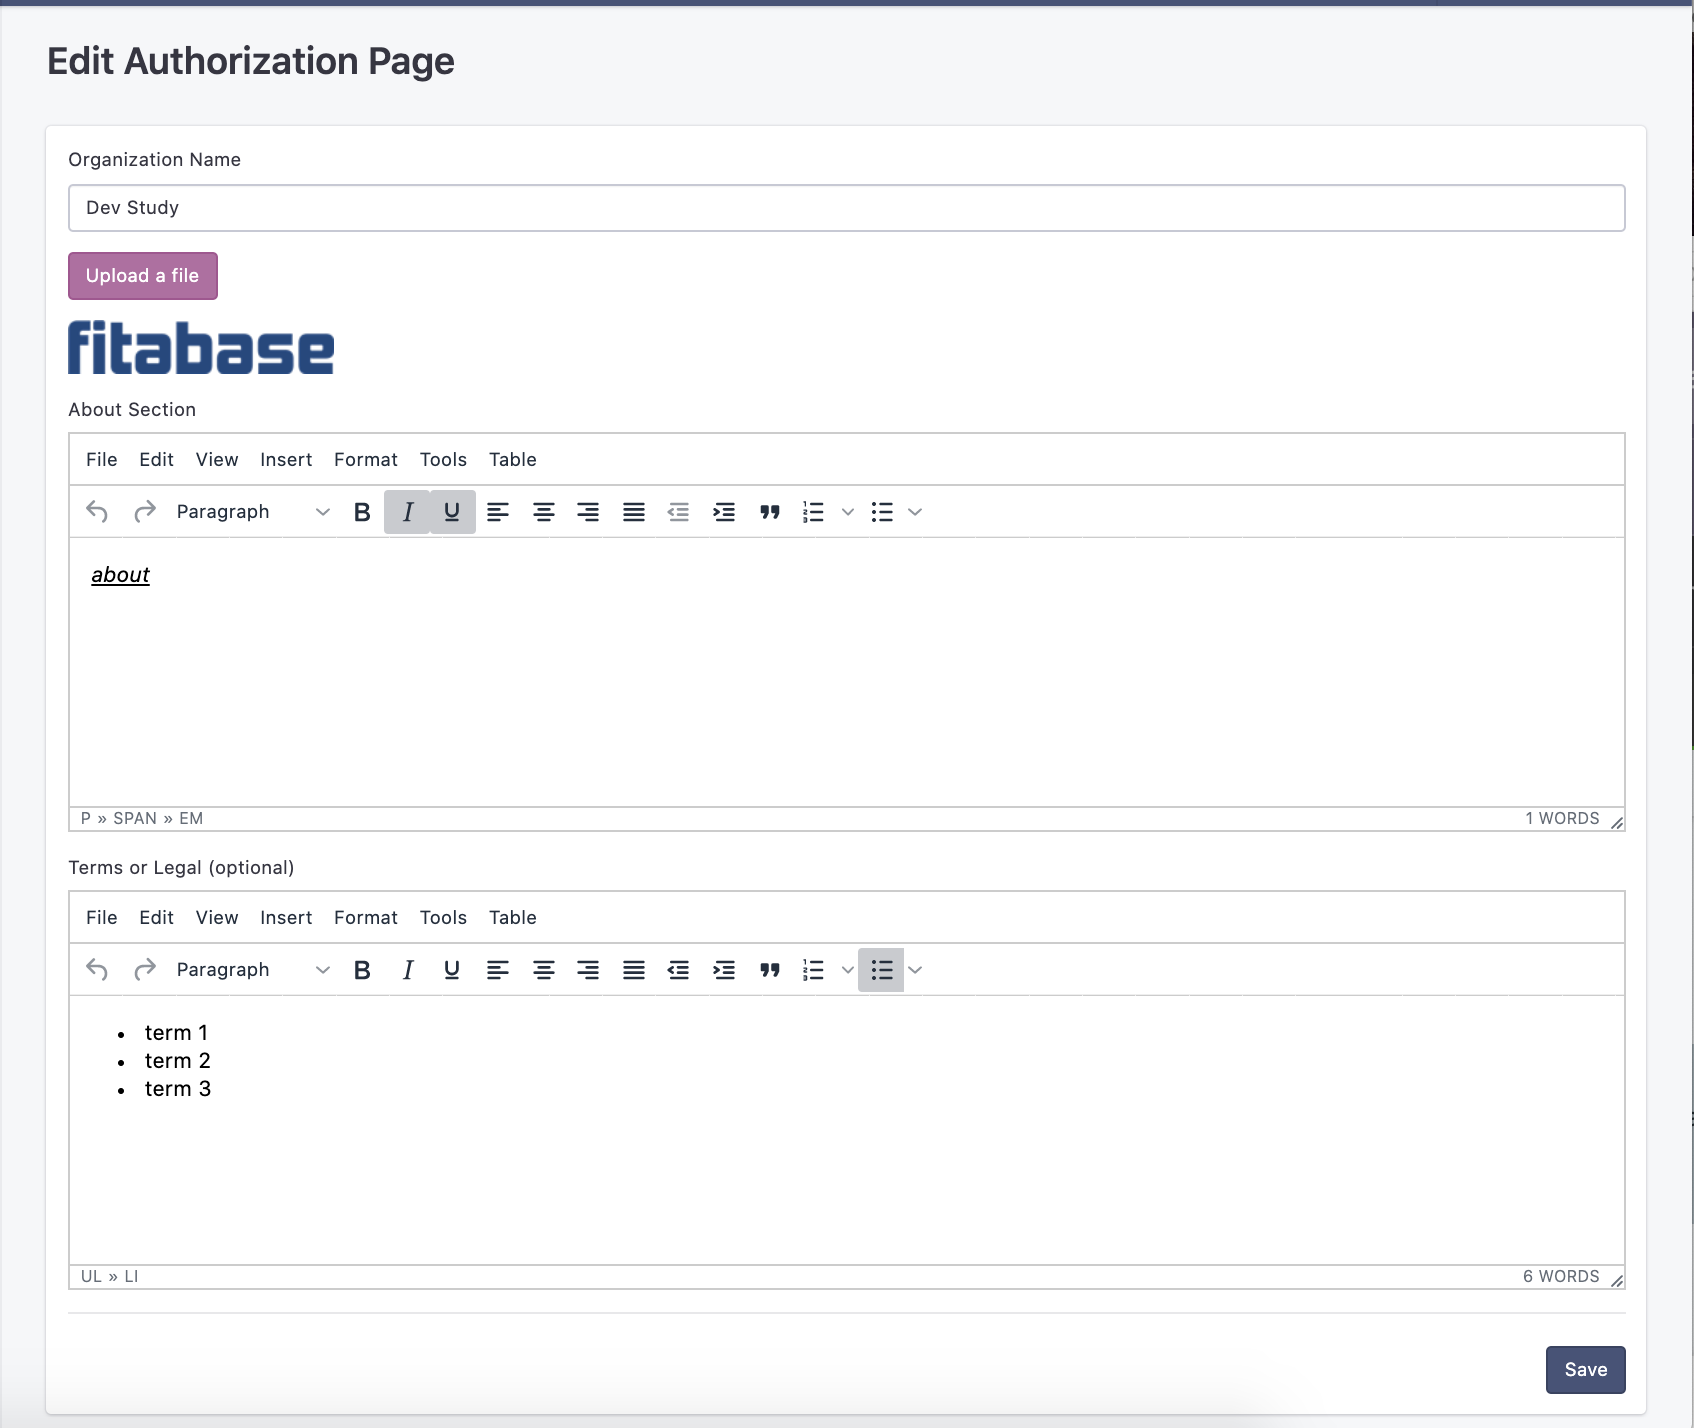Open numbered list styles in Terms or Legal
1694x1428 pixels.
(x=848, y=970)
